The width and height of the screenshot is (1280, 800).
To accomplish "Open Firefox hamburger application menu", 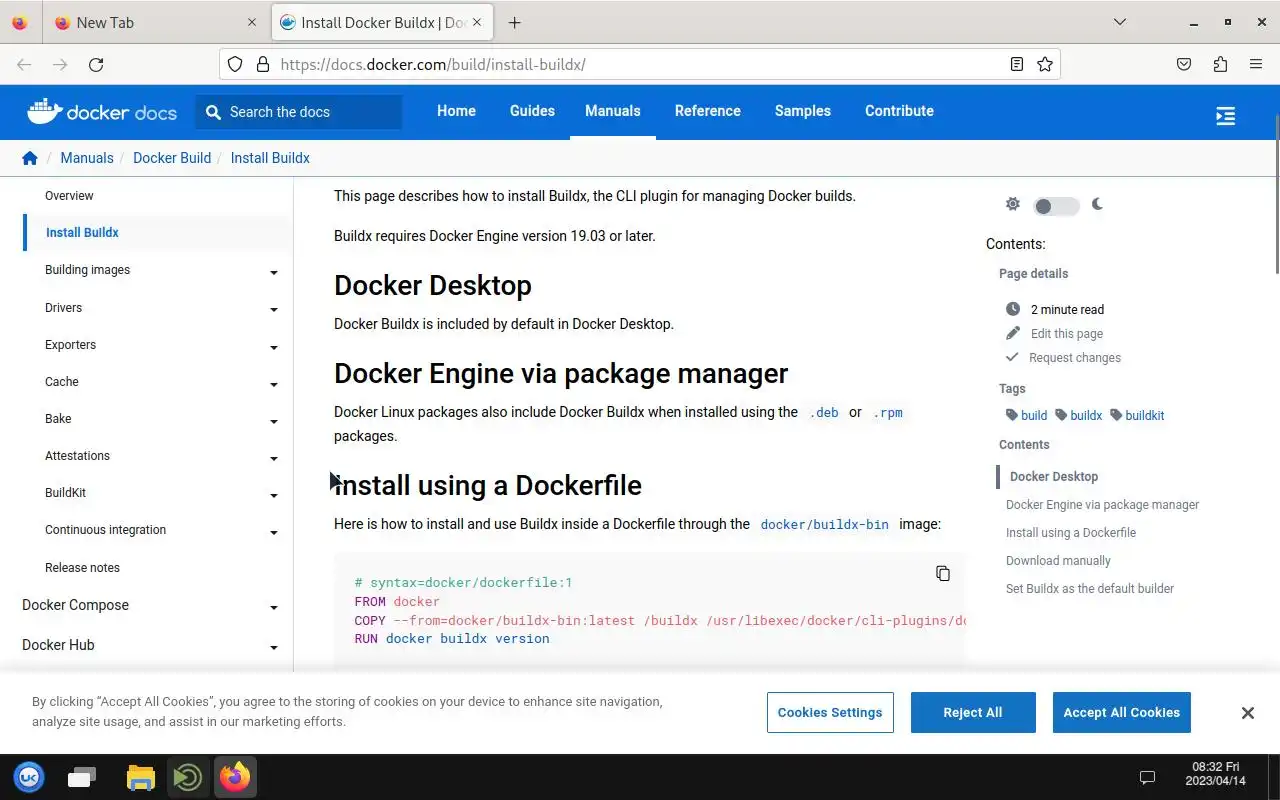I will coord(1256,64).
